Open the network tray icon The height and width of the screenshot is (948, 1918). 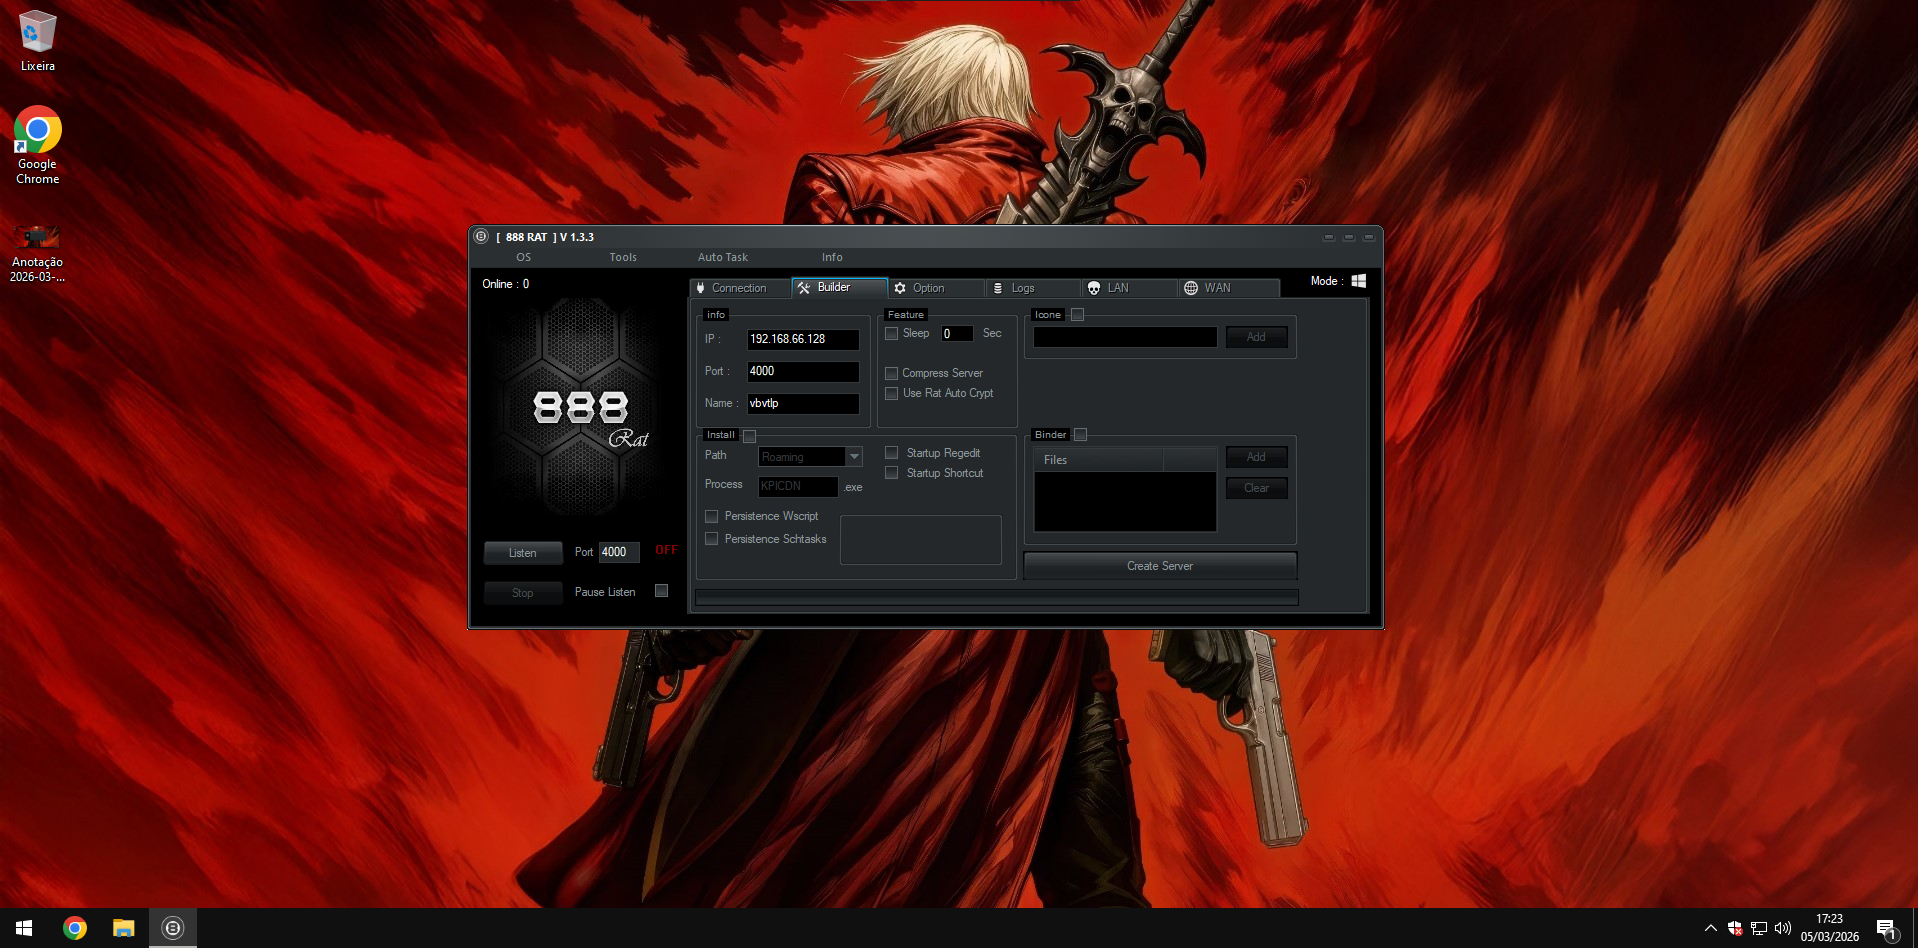point(1759,928)
